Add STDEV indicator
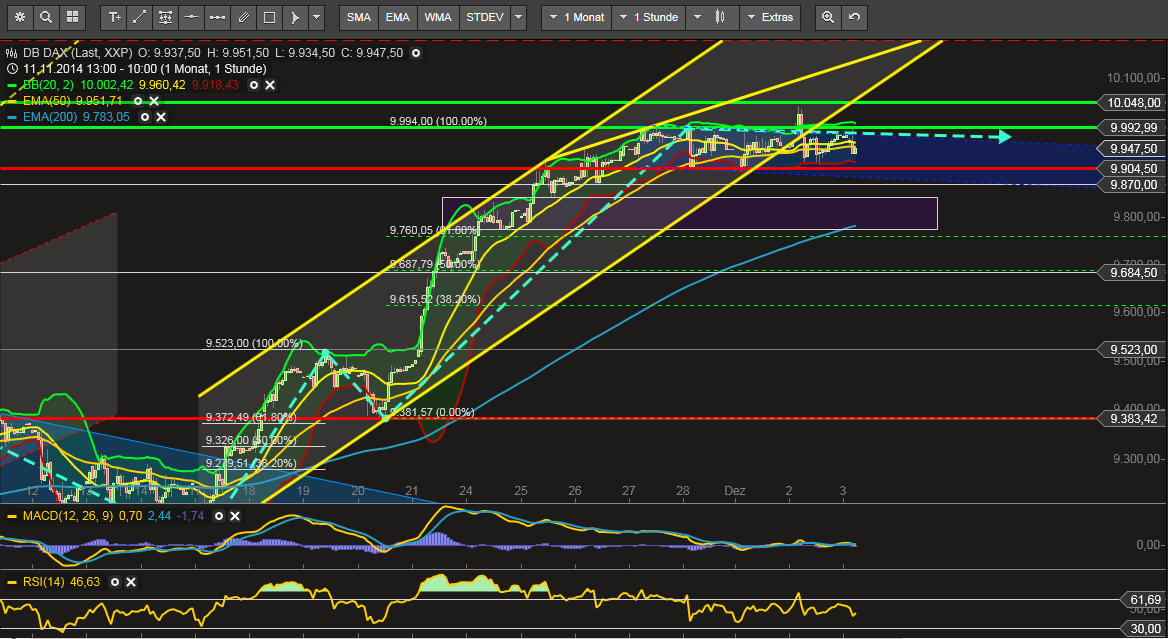This screenshot has width=1168, height=639. click(x=485, y=17)
